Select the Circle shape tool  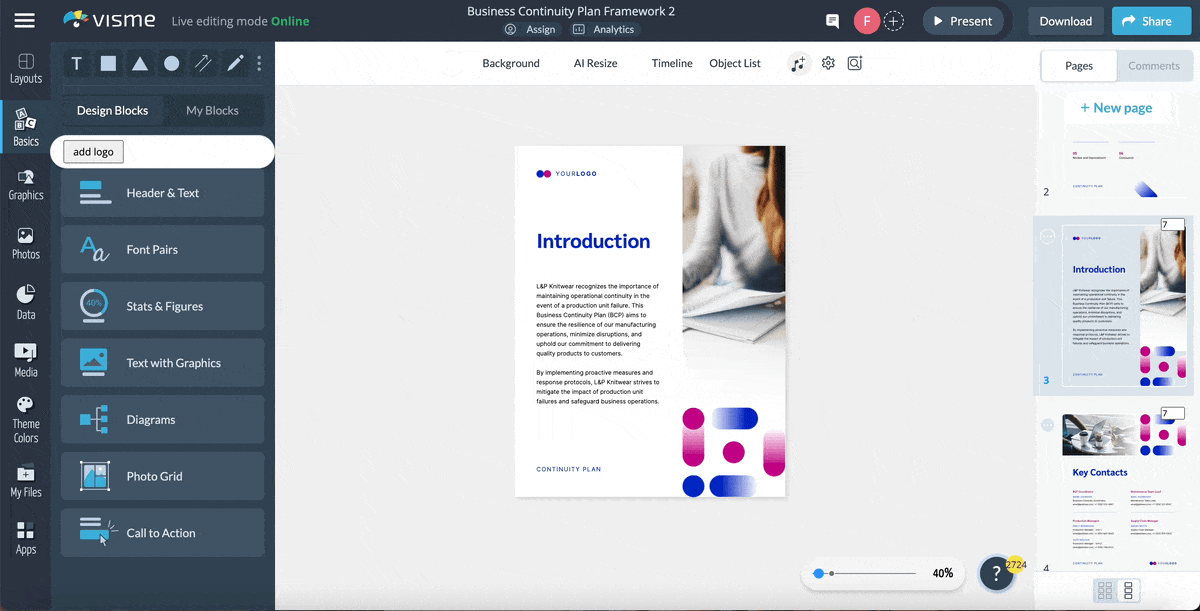171,63
